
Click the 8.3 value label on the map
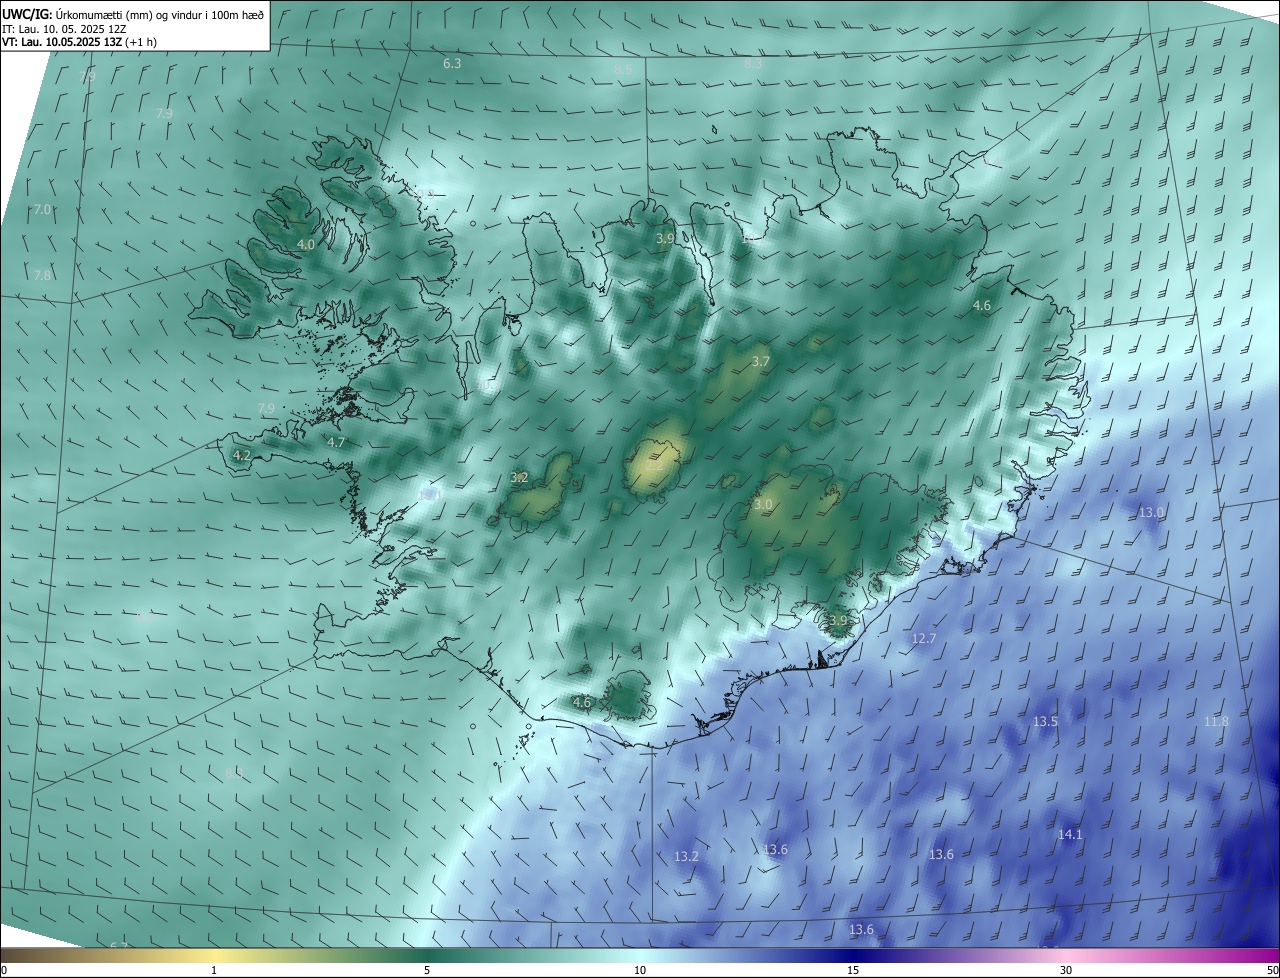[x=753, y=64]
